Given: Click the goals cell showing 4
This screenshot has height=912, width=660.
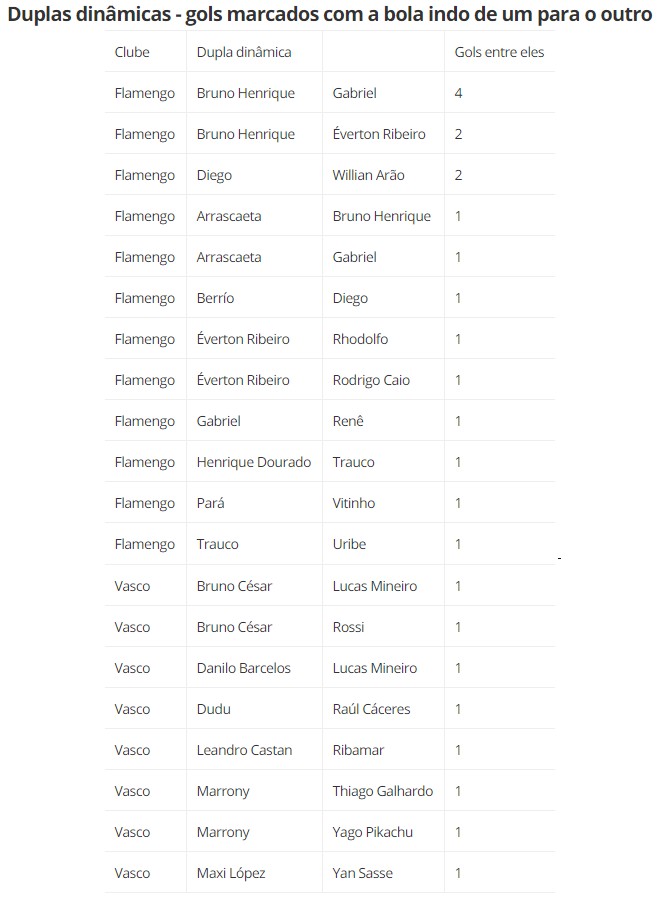Looking at the screenshot, I should [x=458, y=93].
